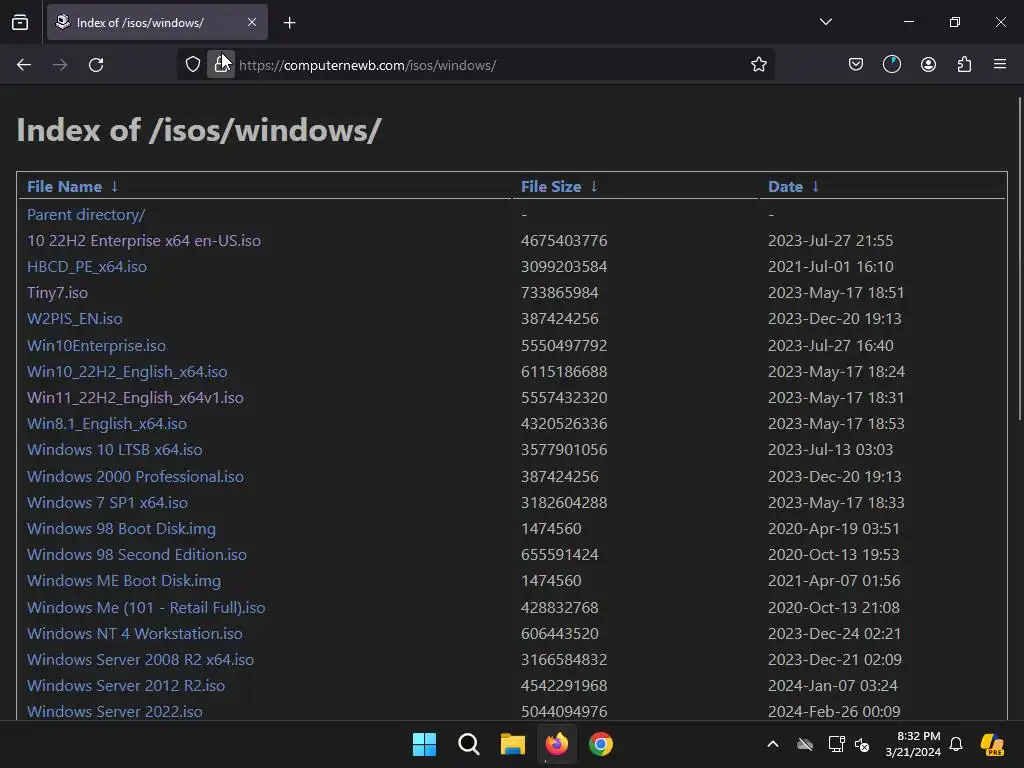Open the muted volume tray icon
The height and width of the screenshot is (768, 1024).
point(862,744)
